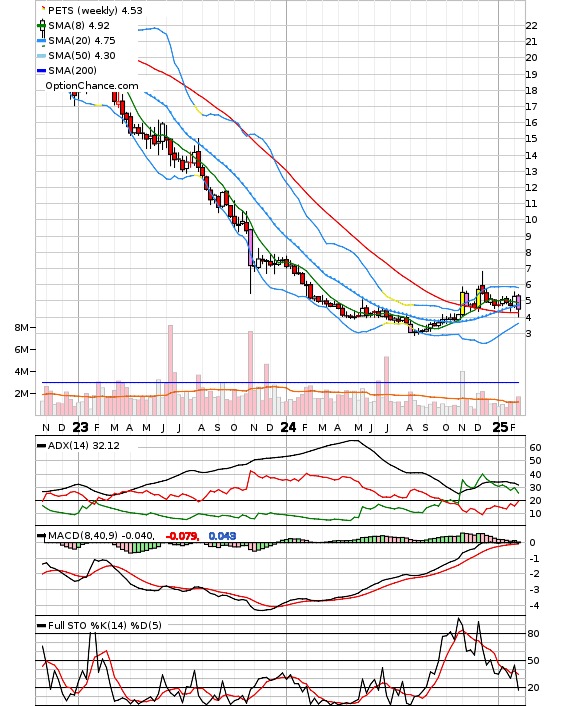Screen dimensions: 566x706
Task: Click the 8M volume axis label
Action: [x=21, y=327]
